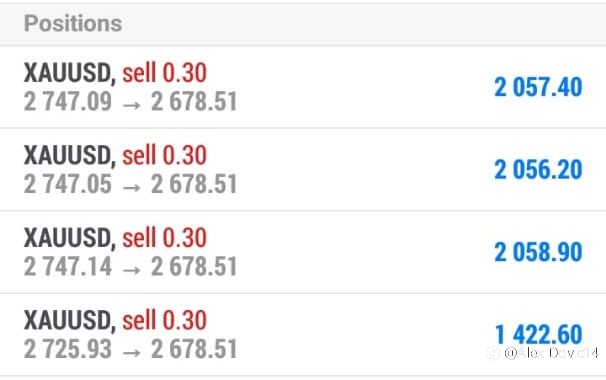
Task: Click XAUUSD symbol of the 2 747.09 position
Action: pyautogui.click(x=70, y=73)
